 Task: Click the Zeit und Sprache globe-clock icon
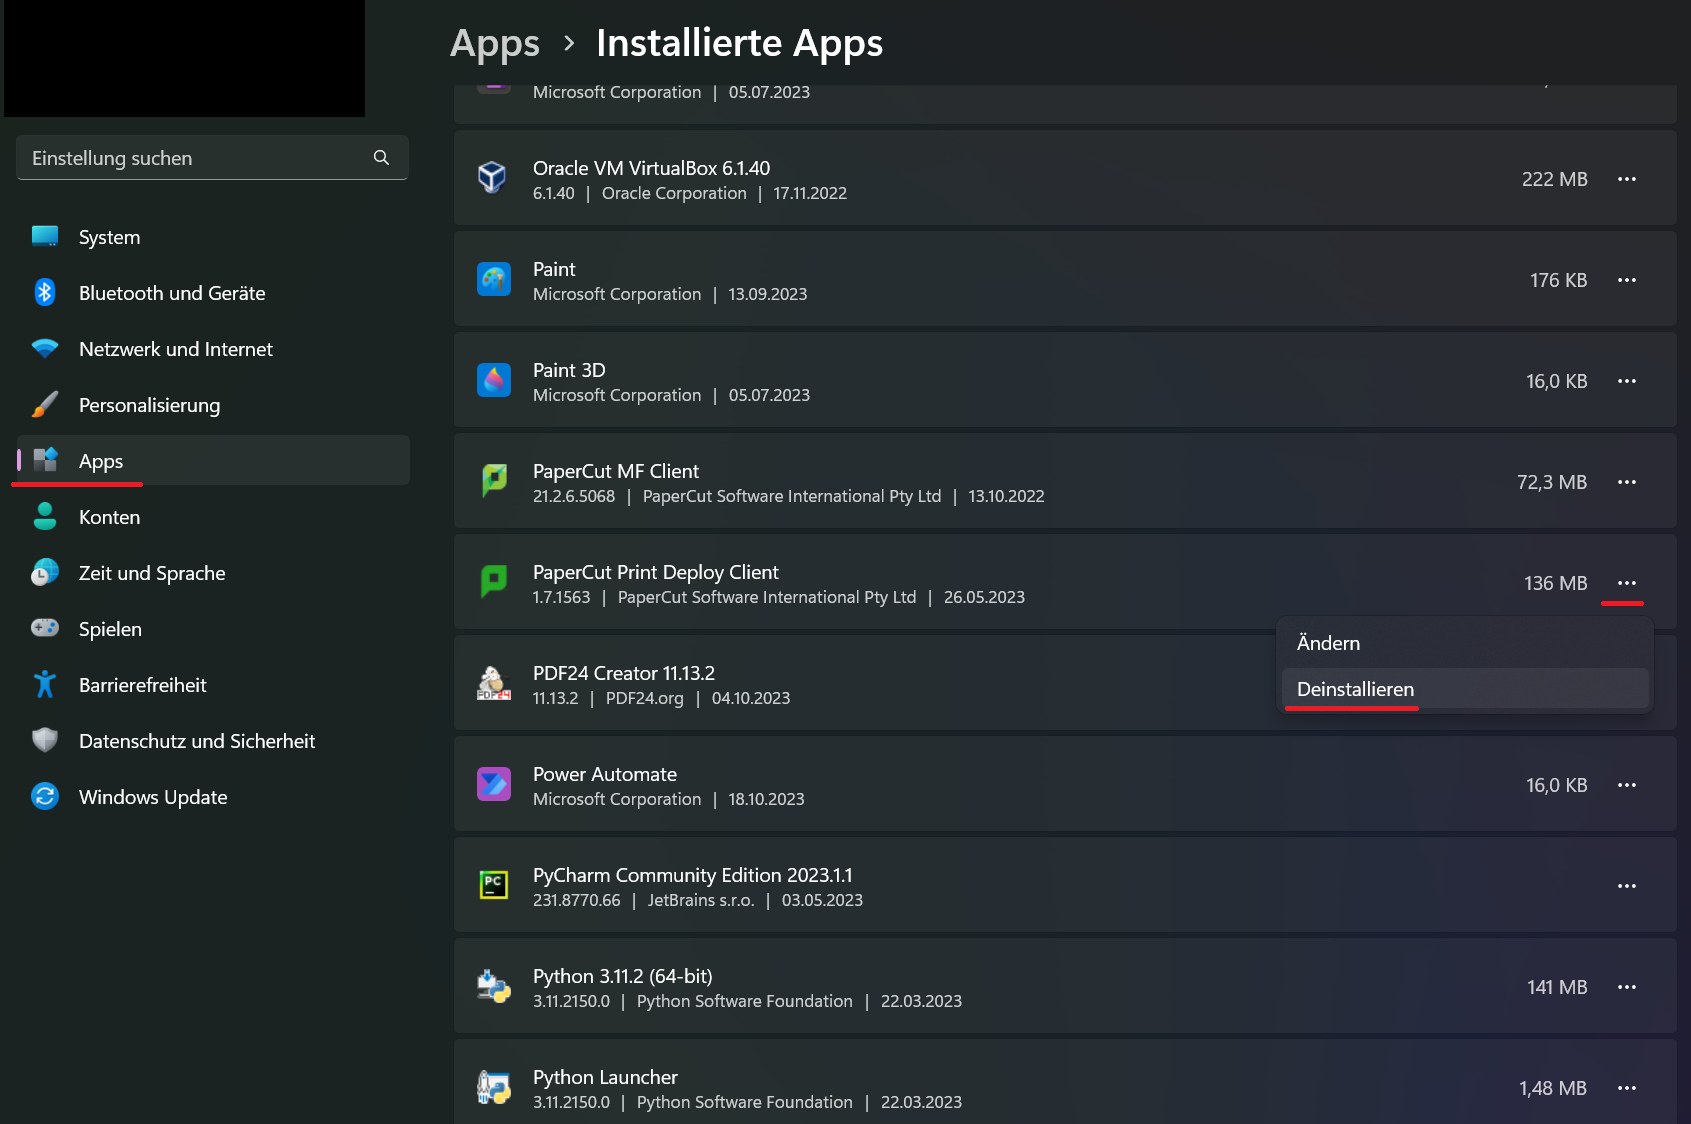point(45,572)
